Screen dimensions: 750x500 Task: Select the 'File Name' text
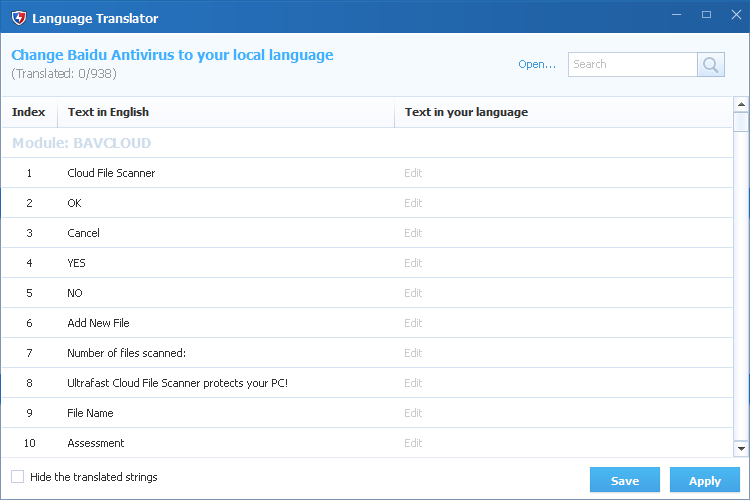pos(90,413)
